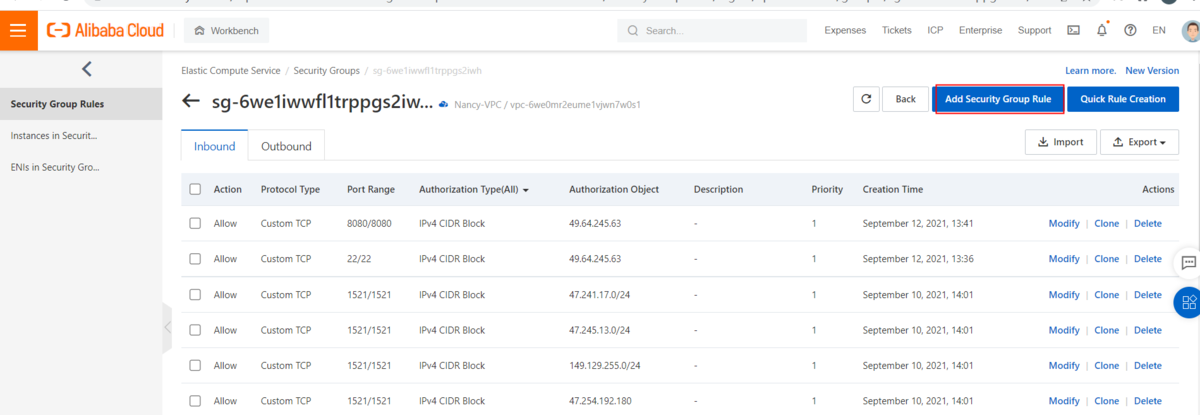Modify the 8080/8080 rule

pyautogui.click(x=1064, y=223)
